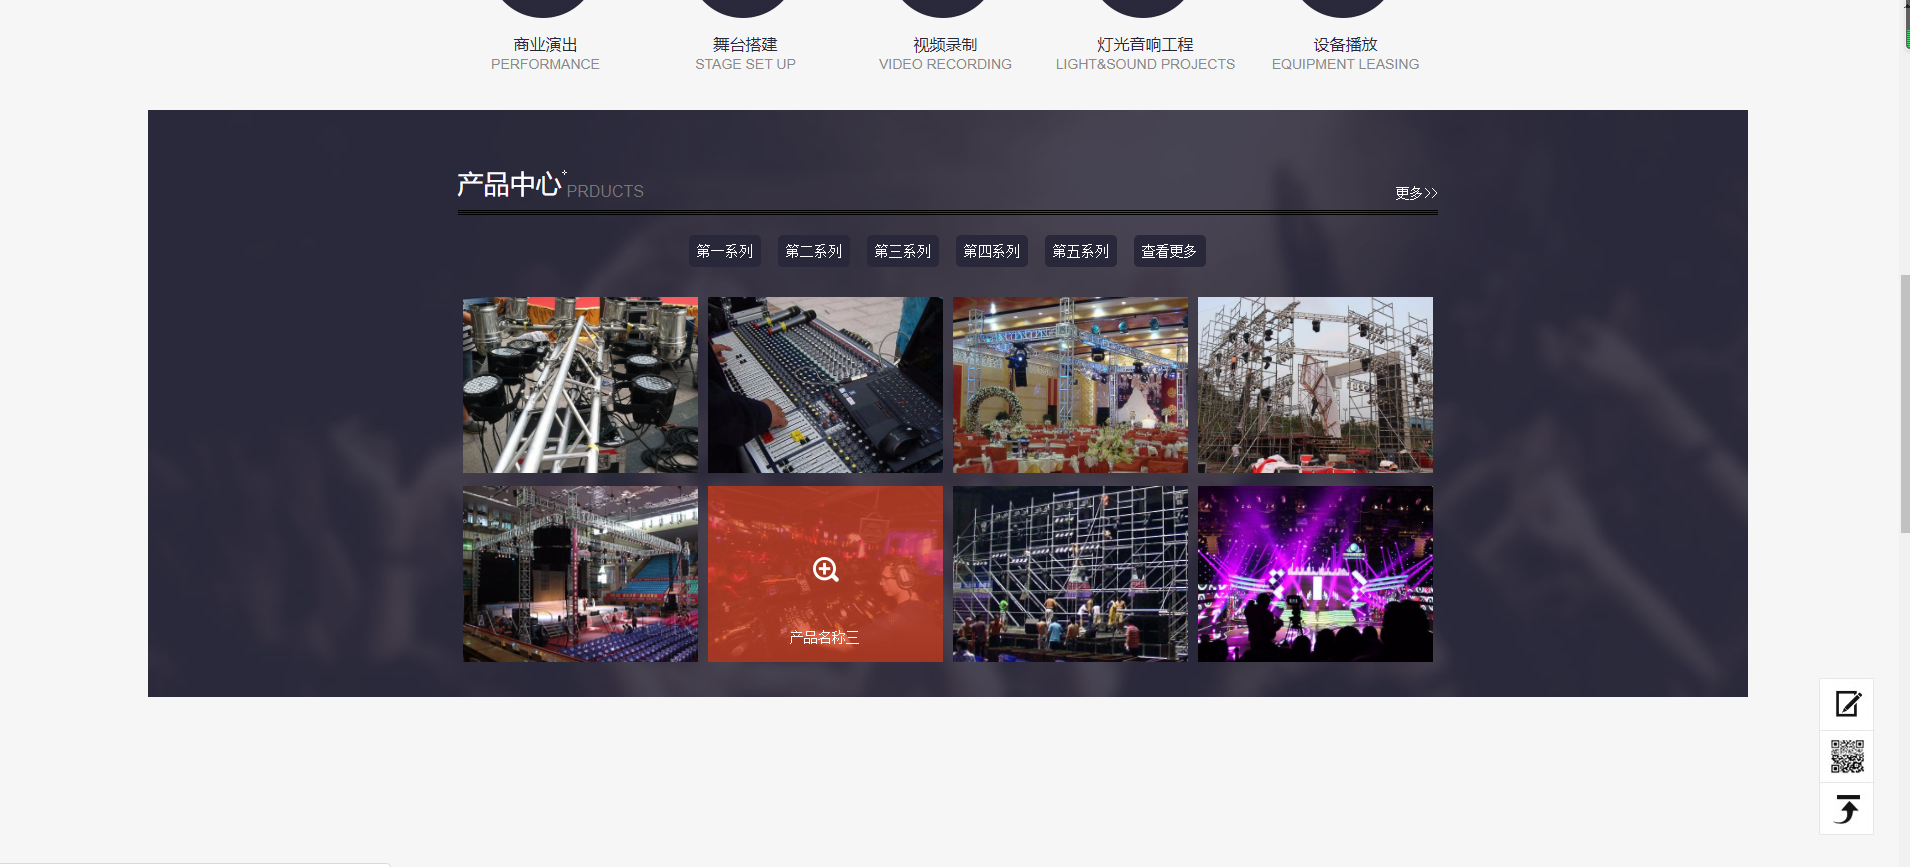Screen dimensions: 1910x867
Task: Select the 第一系列 tab
Action: 725,251
